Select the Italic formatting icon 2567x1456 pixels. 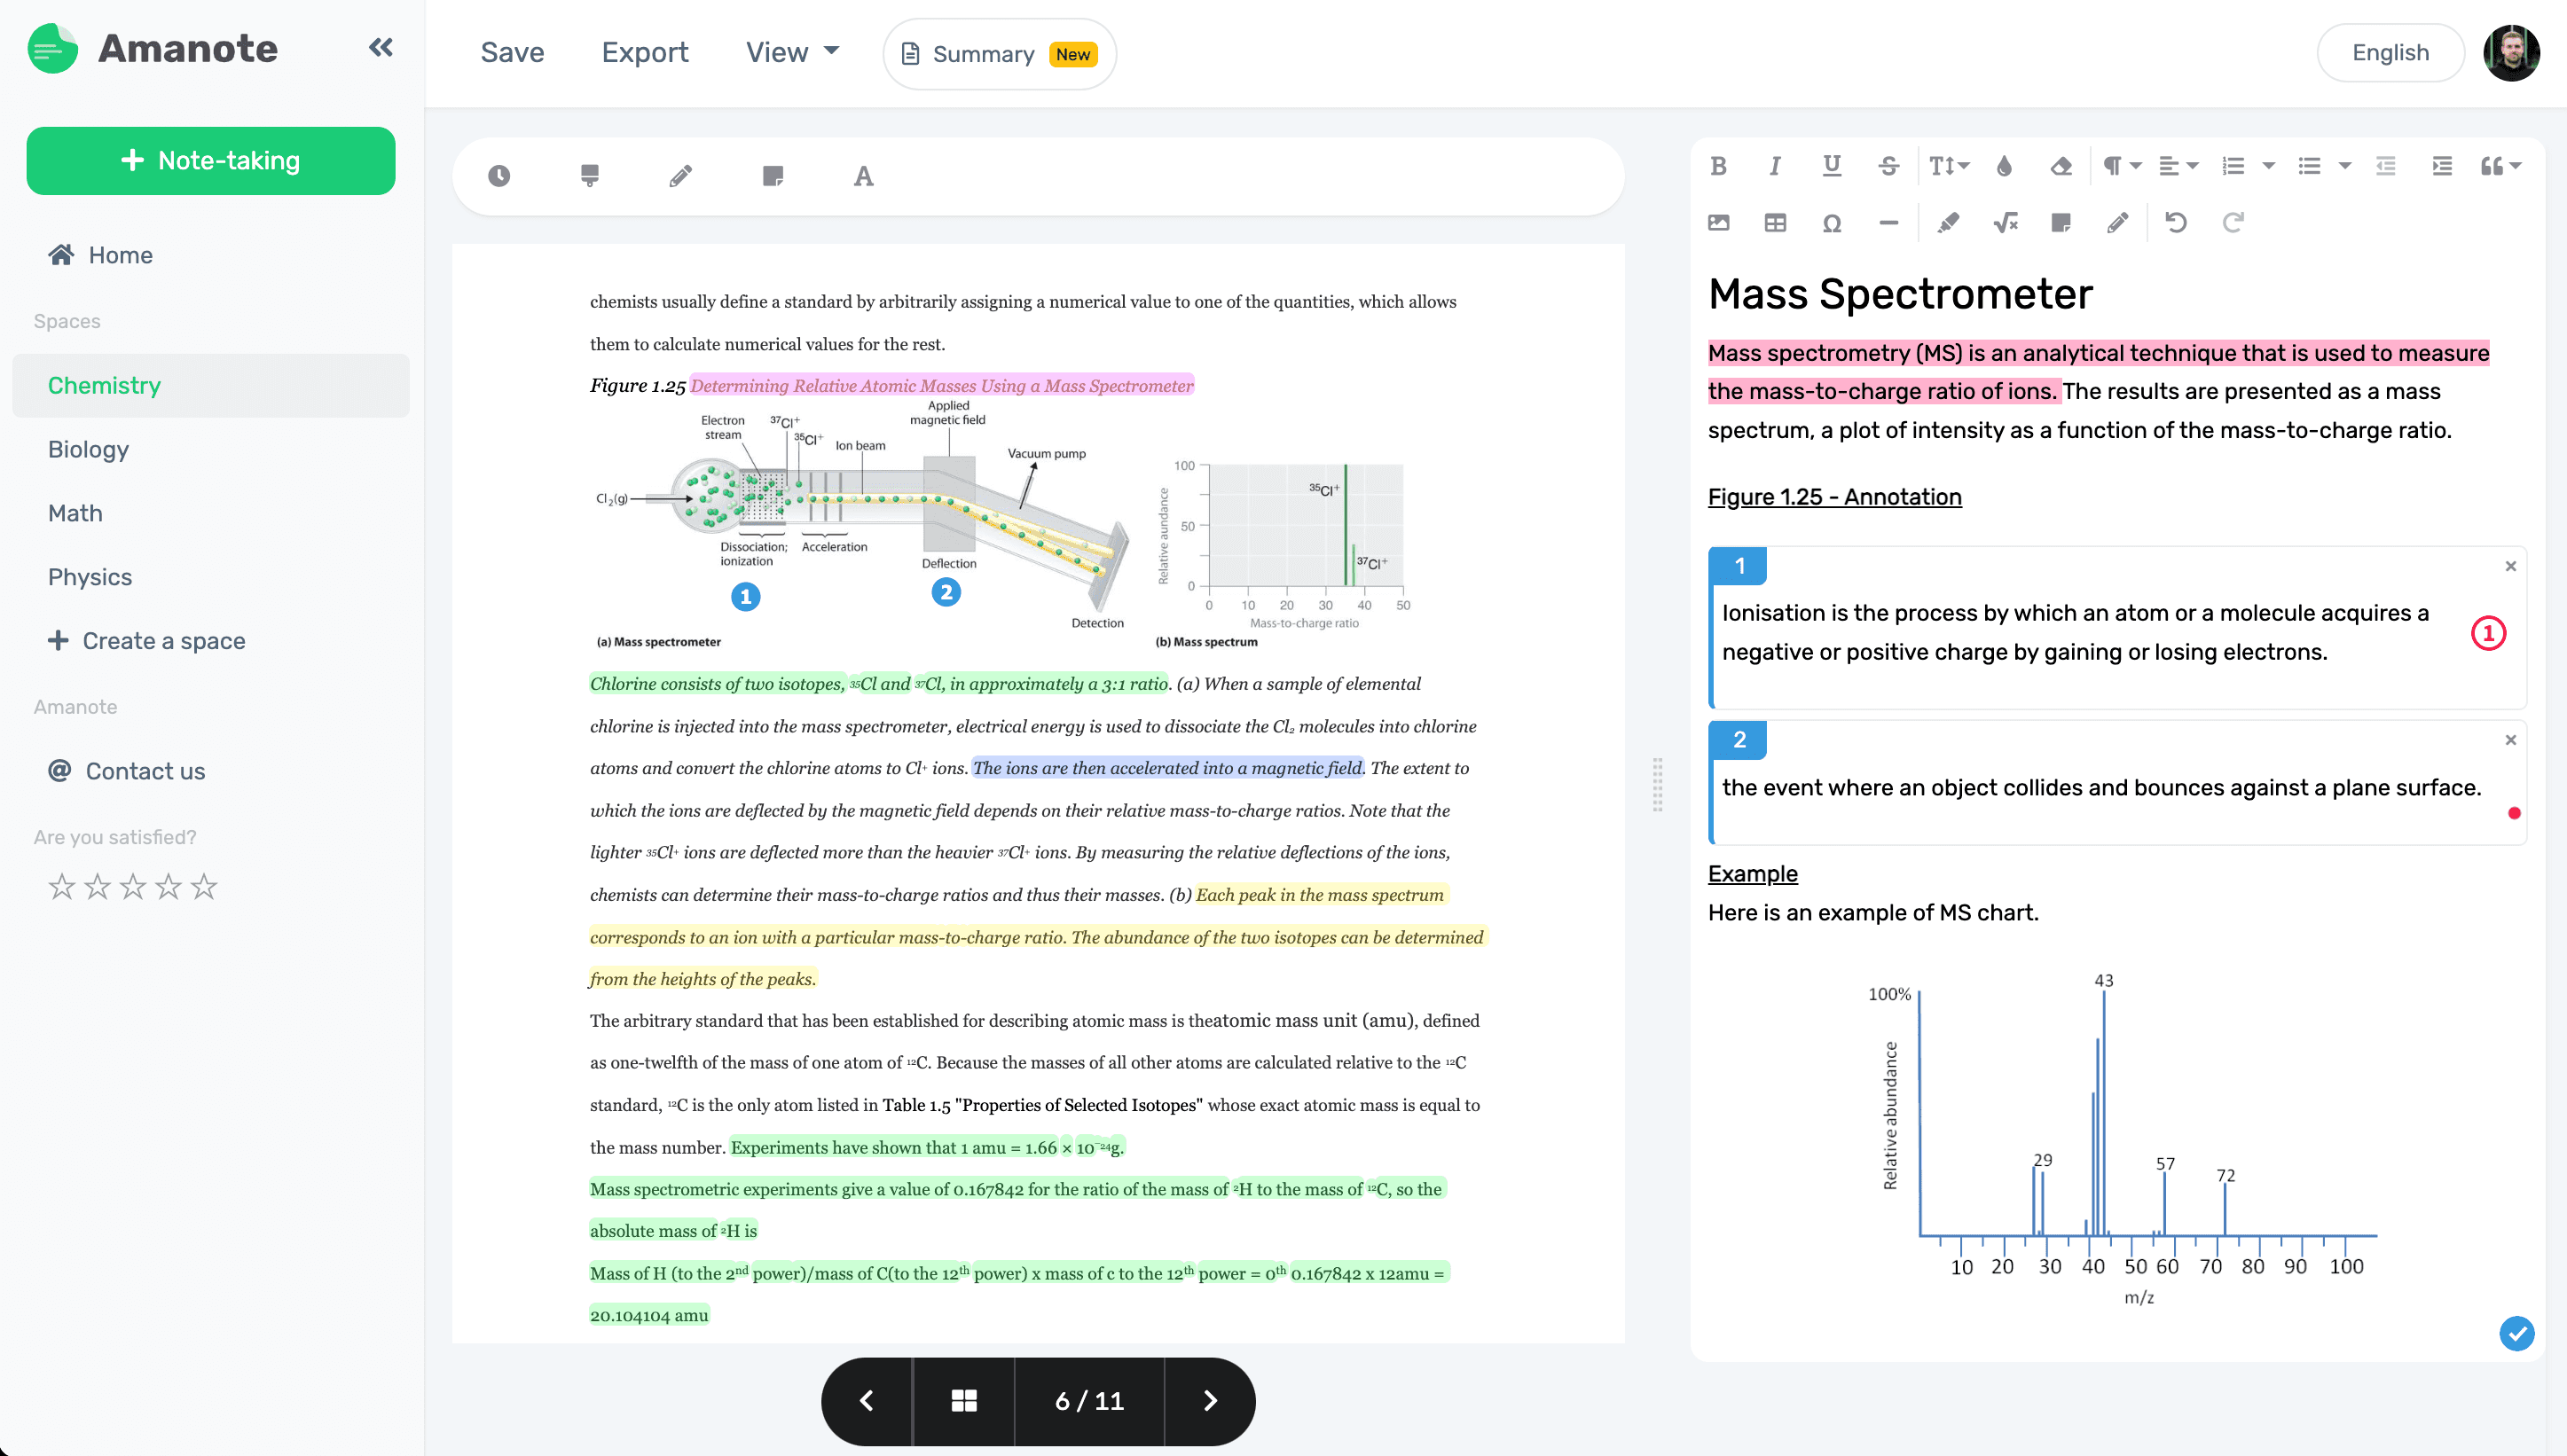coord(1776,164)
